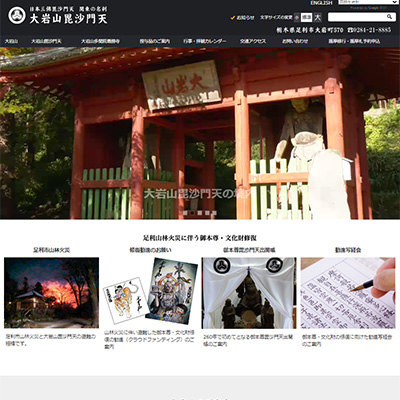Open the white-curtained statue thumbnail
400x400 pixels.
point(249,293)
